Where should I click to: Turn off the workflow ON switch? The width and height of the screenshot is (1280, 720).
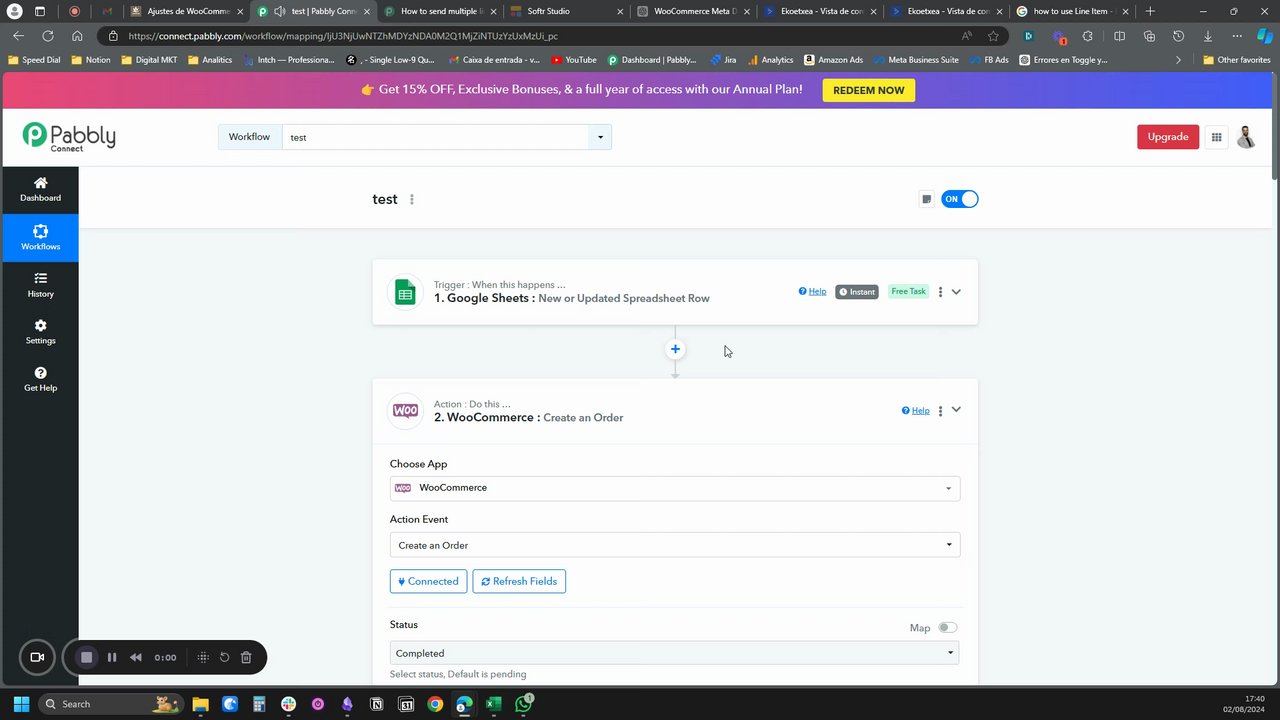pyautogui.click(x=960, y=199)
